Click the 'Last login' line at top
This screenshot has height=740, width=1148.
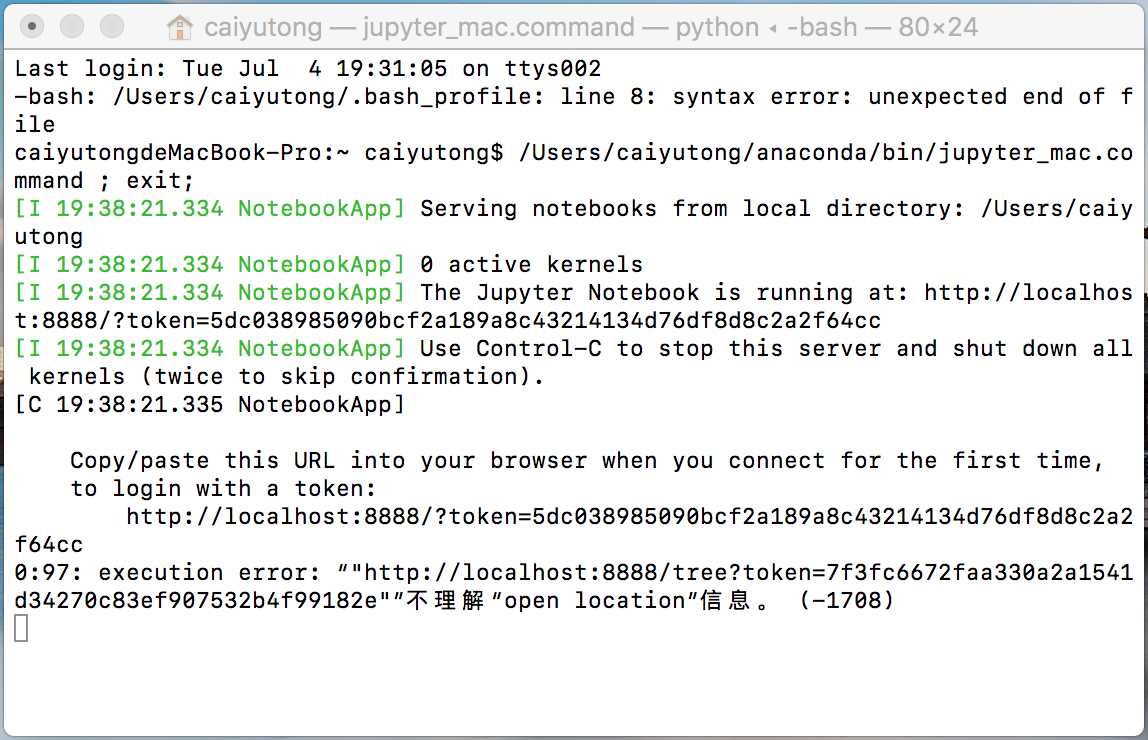308,69
